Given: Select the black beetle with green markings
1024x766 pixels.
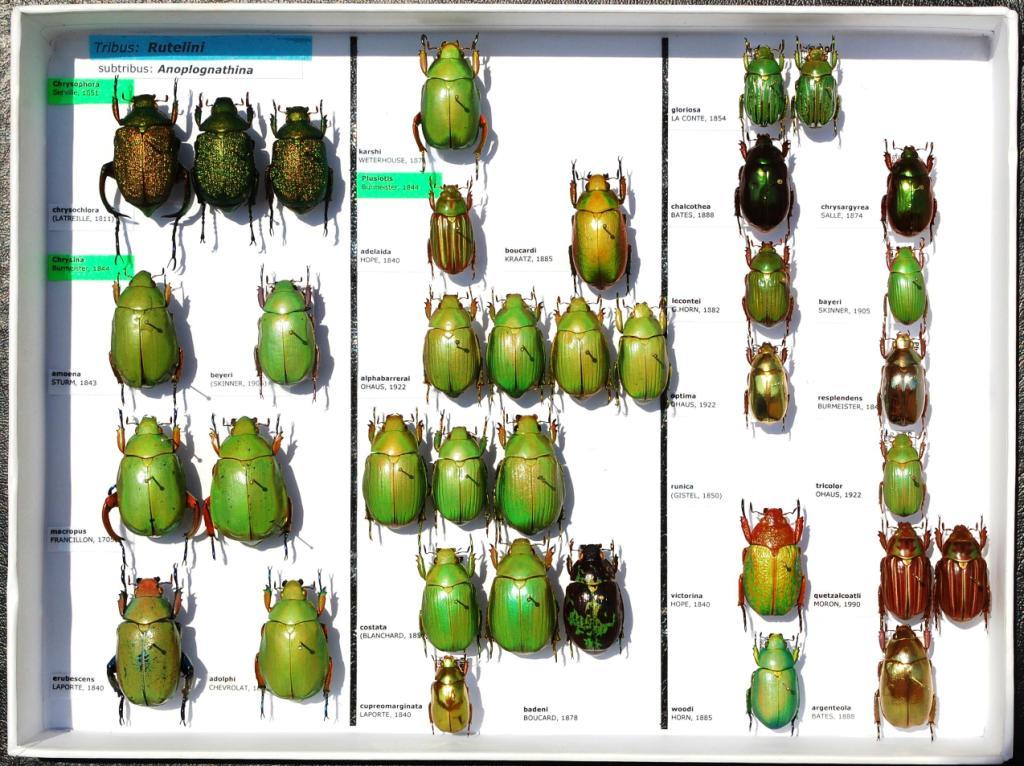Looking at the screenshot, I should coord(592,599).
